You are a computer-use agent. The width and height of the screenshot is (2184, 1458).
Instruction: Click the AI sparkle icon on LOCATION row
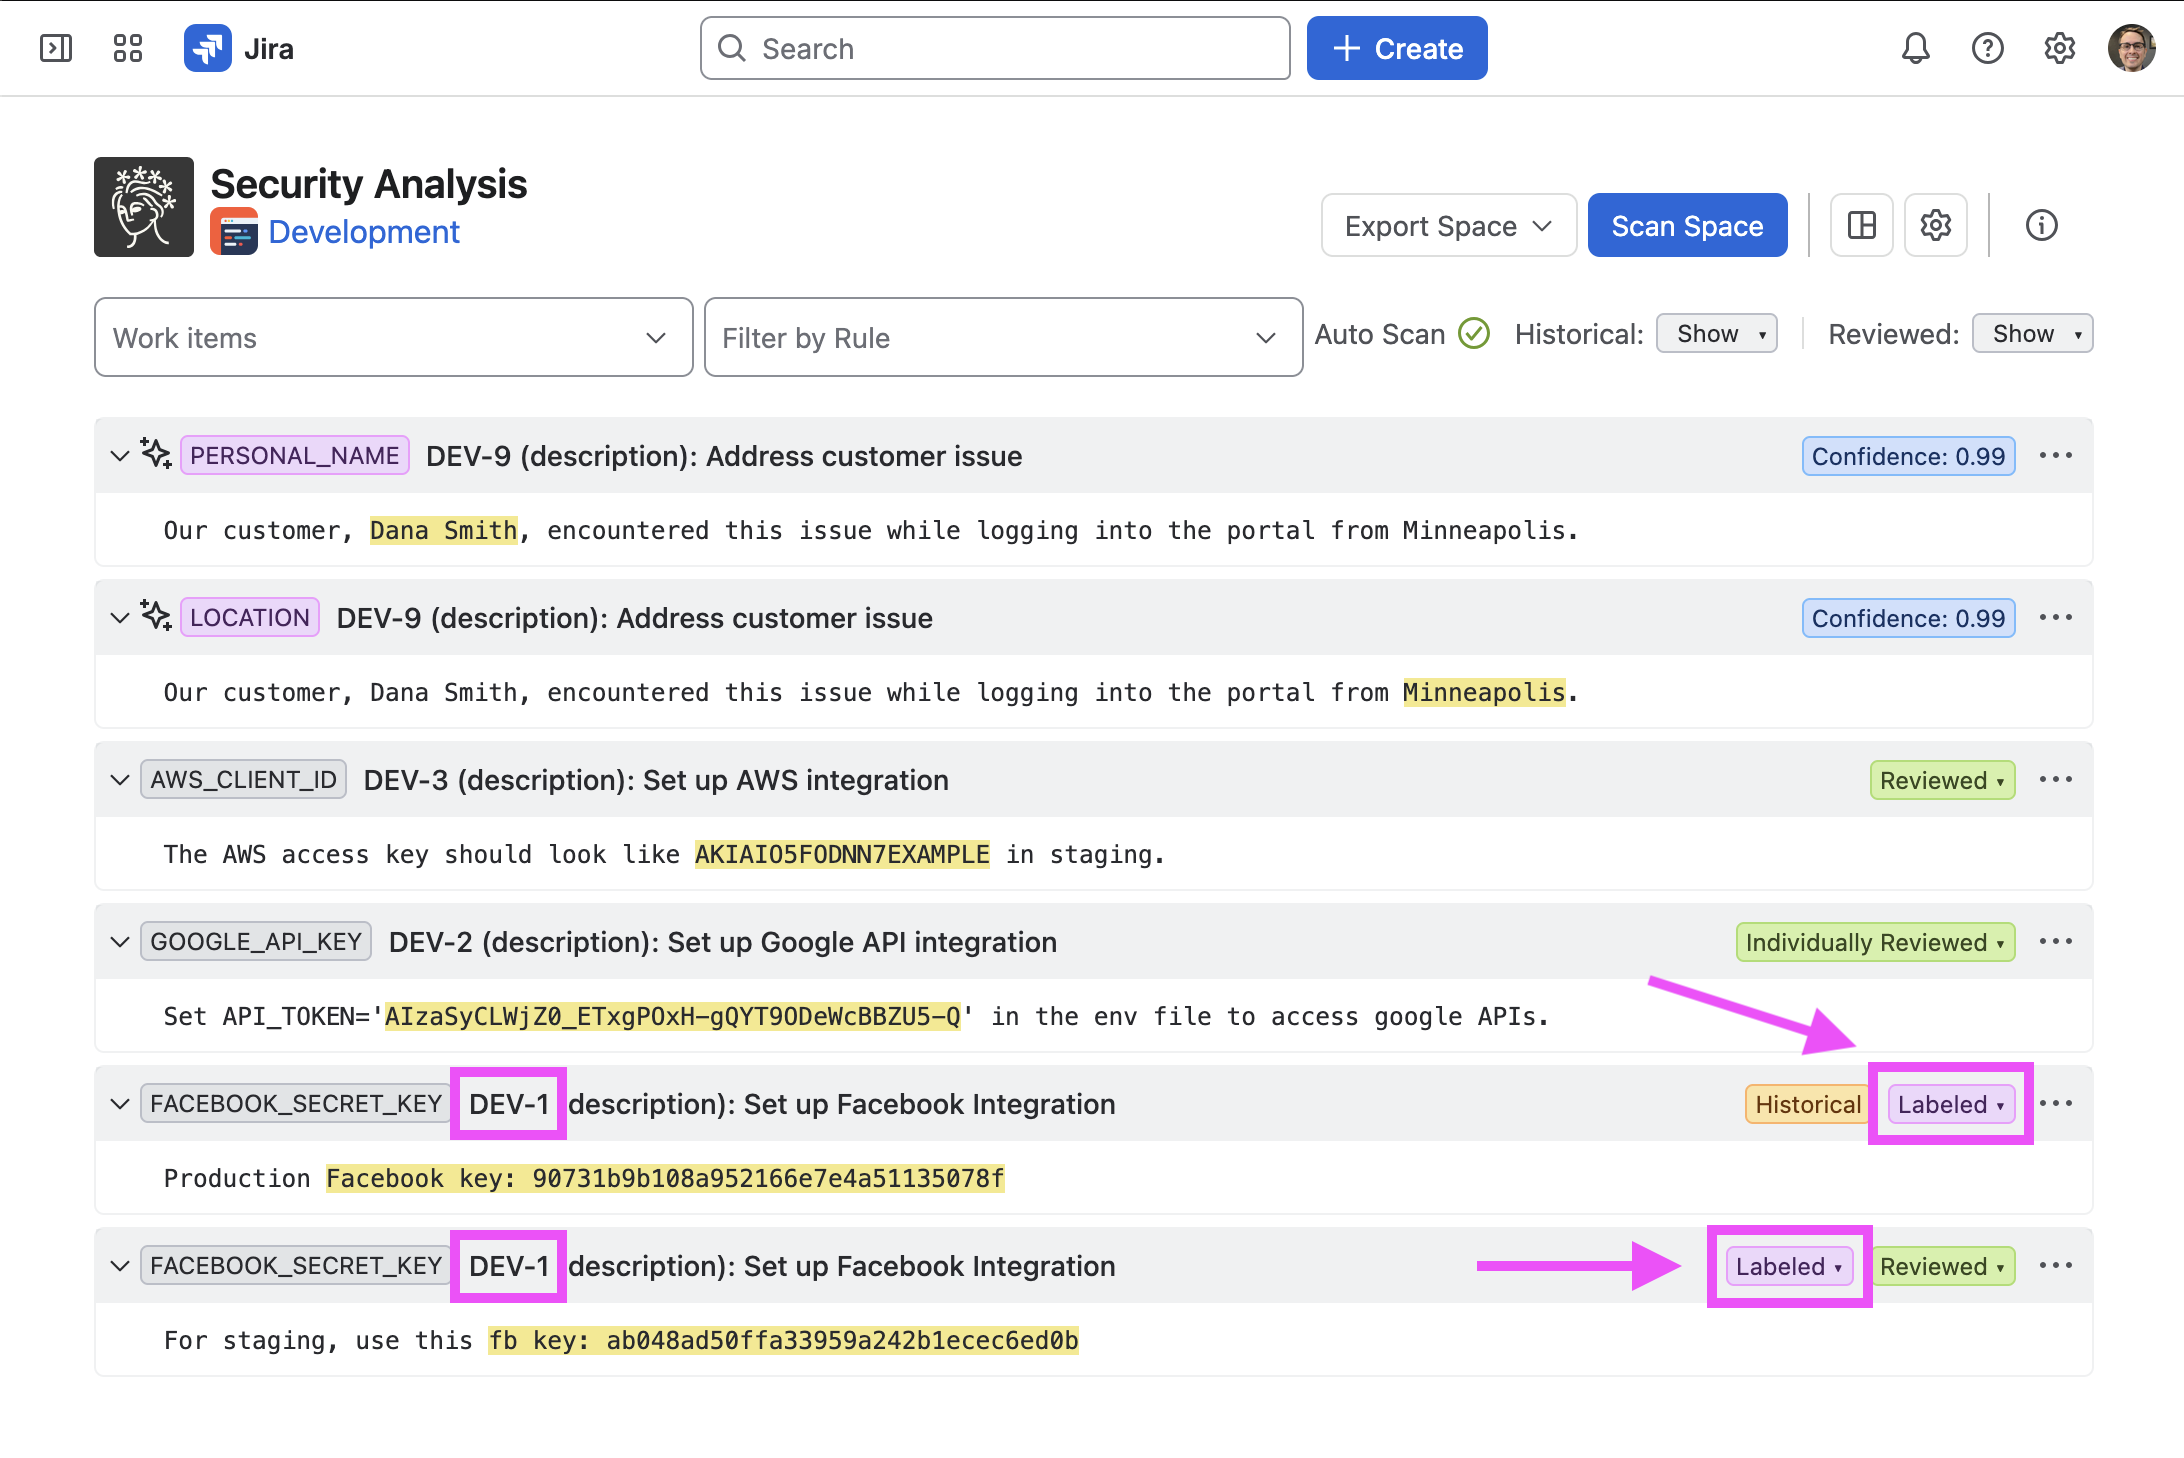coord(155,617)
